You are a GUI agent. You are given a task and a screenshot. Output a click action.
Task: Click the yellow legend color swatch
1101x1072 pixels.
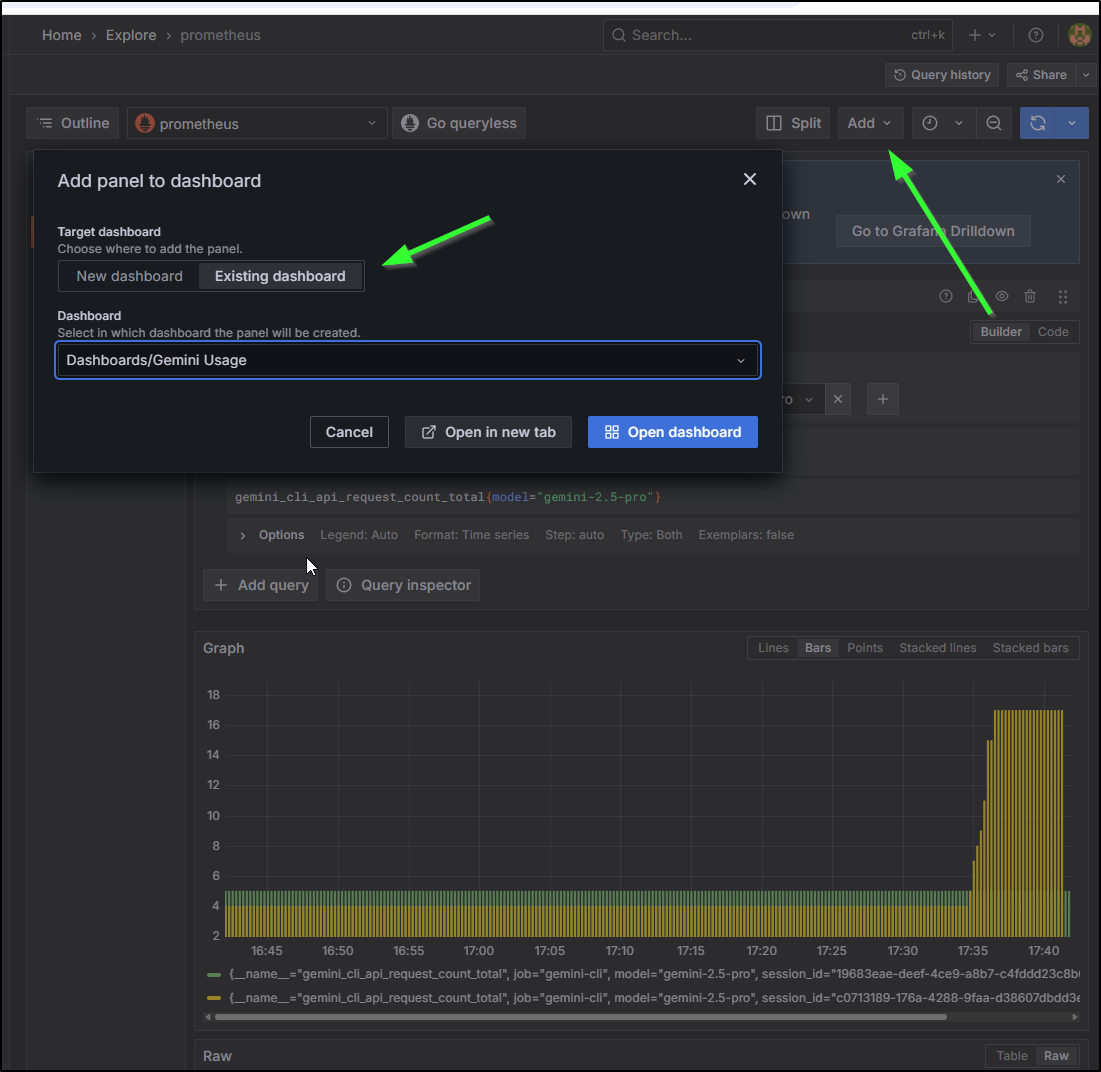click(x=214, y=998)
